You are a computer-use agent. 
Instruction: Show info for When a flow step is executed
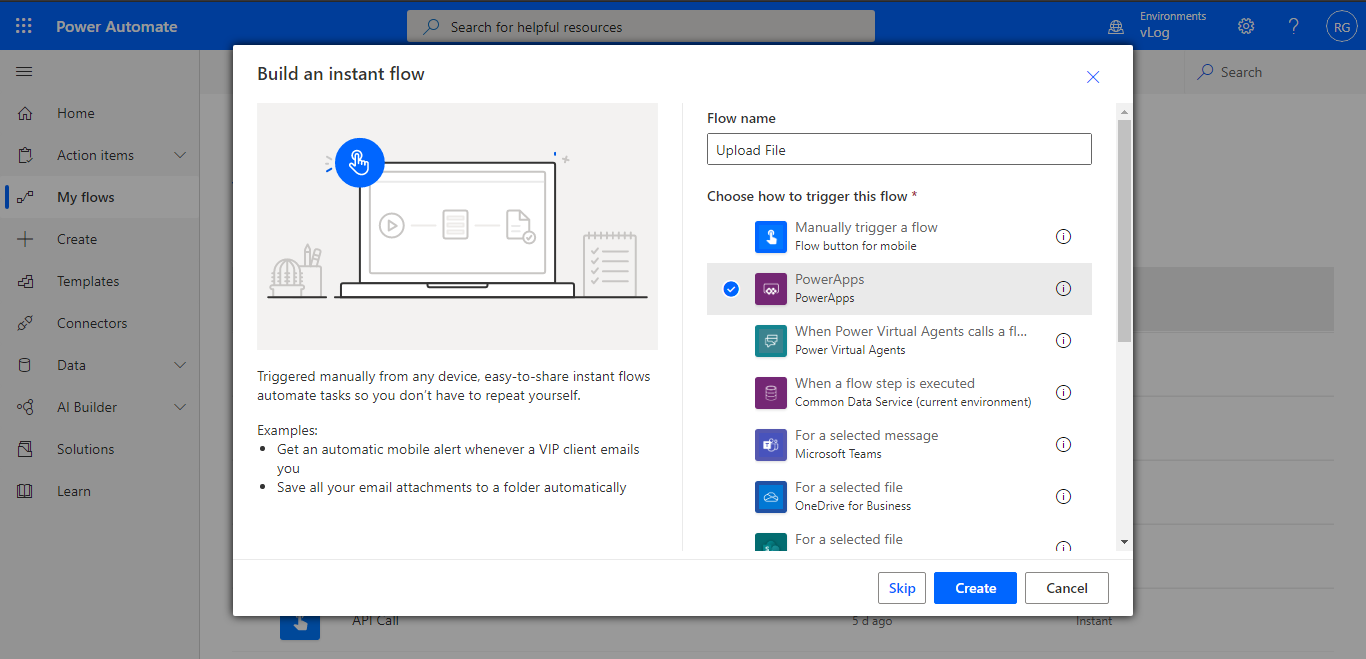coord(1063,393)
